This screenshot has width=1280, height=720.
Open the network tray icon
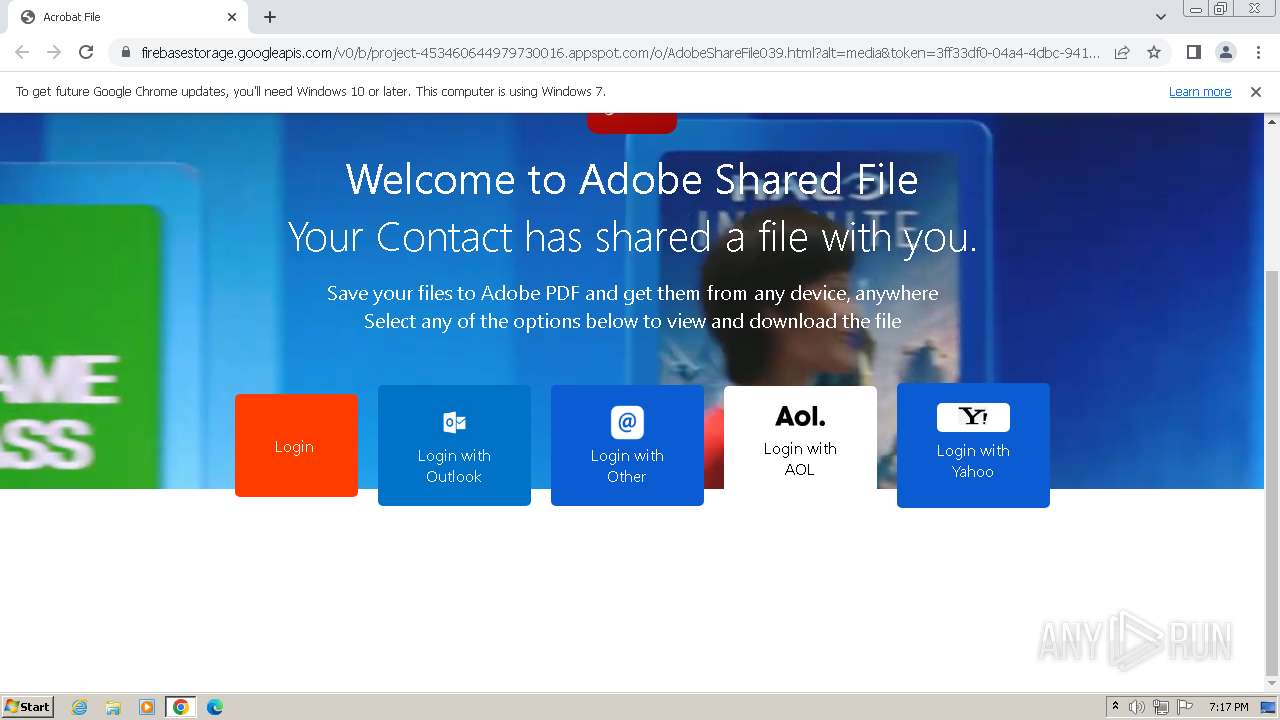(1161, 707)
